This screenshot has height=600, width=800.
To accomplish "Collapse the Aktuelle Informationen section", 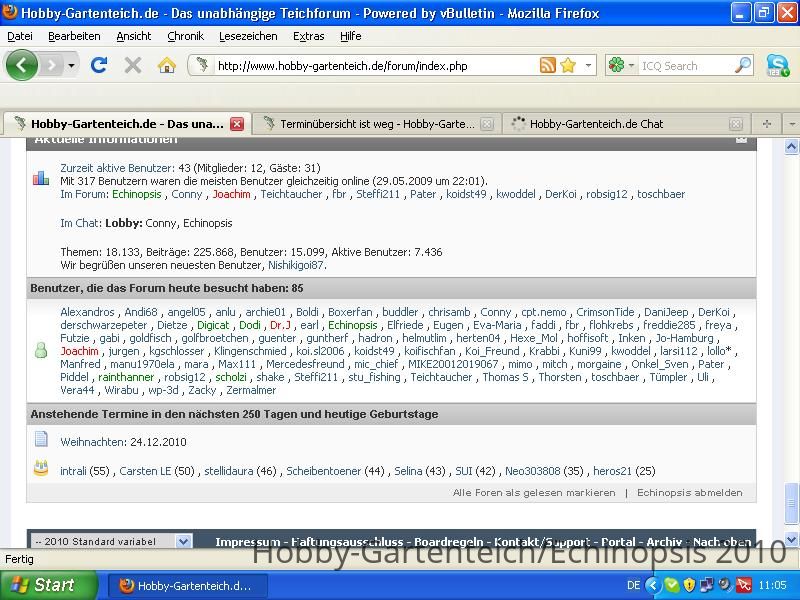I will coord(741,139).
